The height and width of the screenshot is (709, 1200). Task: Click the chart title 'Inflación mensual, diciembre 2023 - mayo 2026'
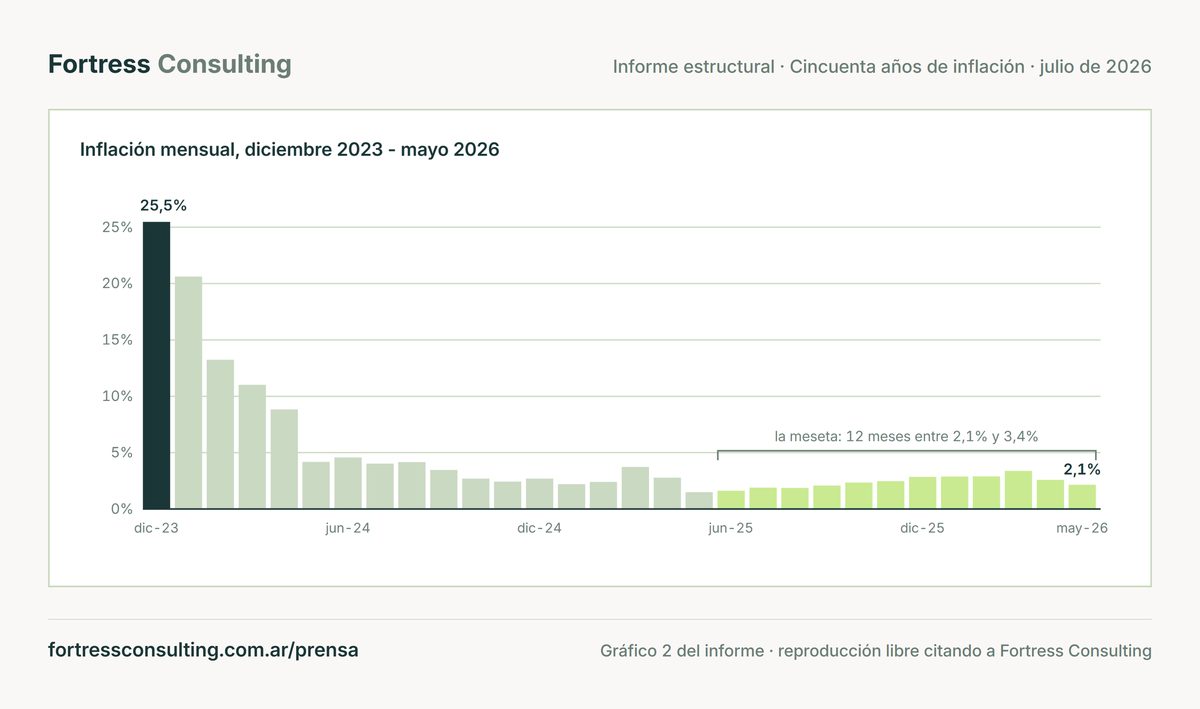tap(289, 150)
